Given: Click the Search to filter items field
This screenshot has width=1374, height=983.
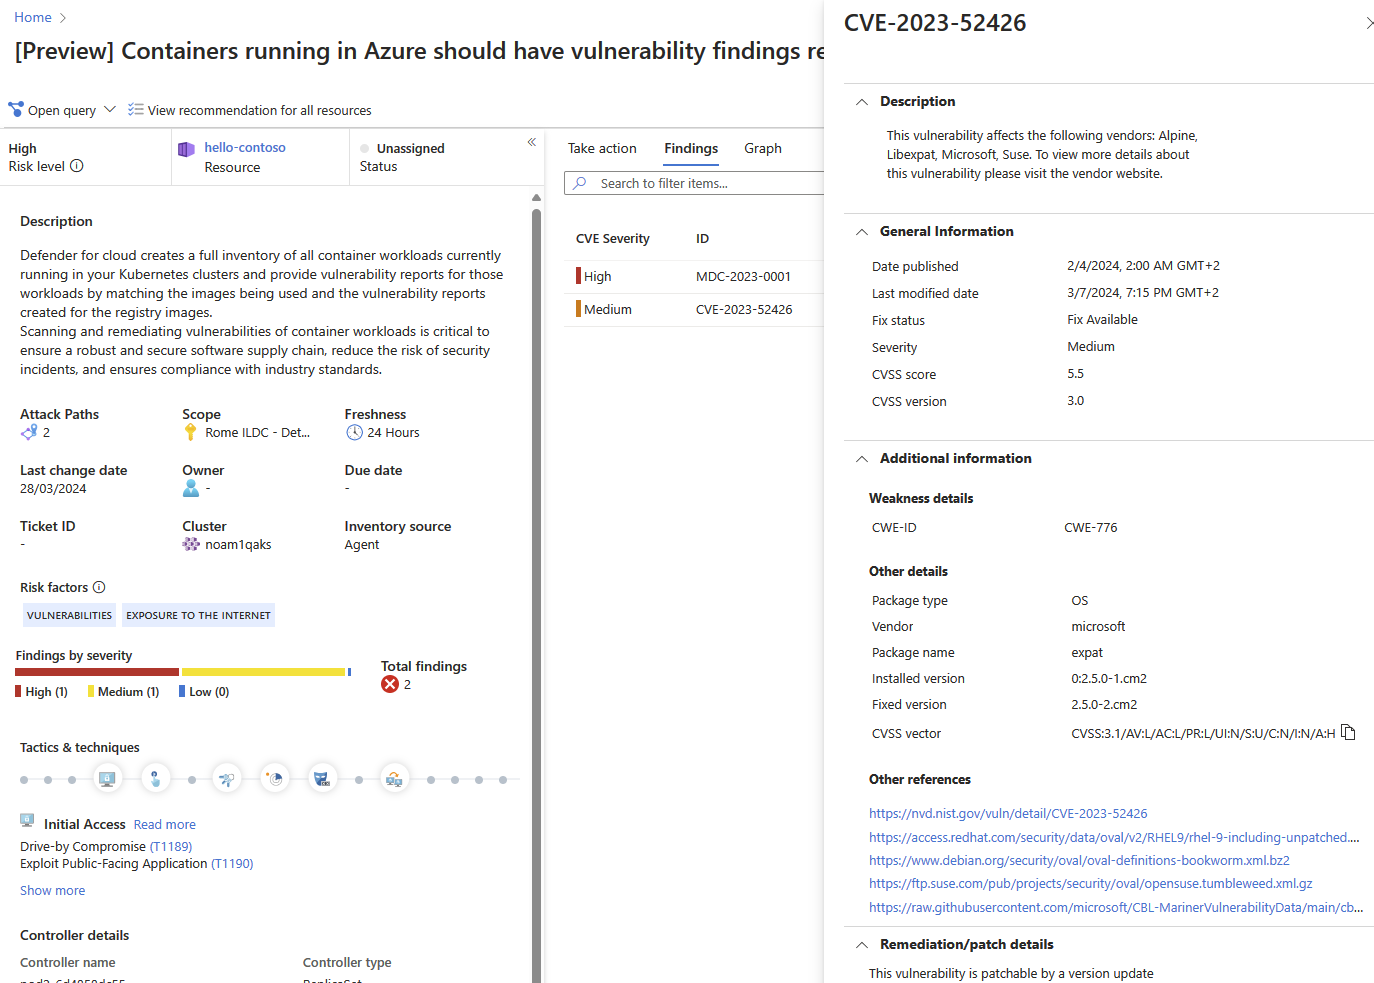Looking at the screenshot, I should 700,183.
